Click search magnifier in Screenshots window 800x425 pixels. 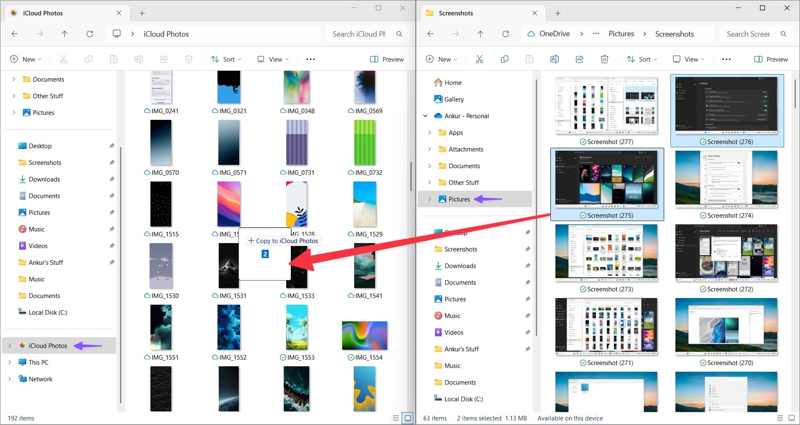tap(784, 34)
